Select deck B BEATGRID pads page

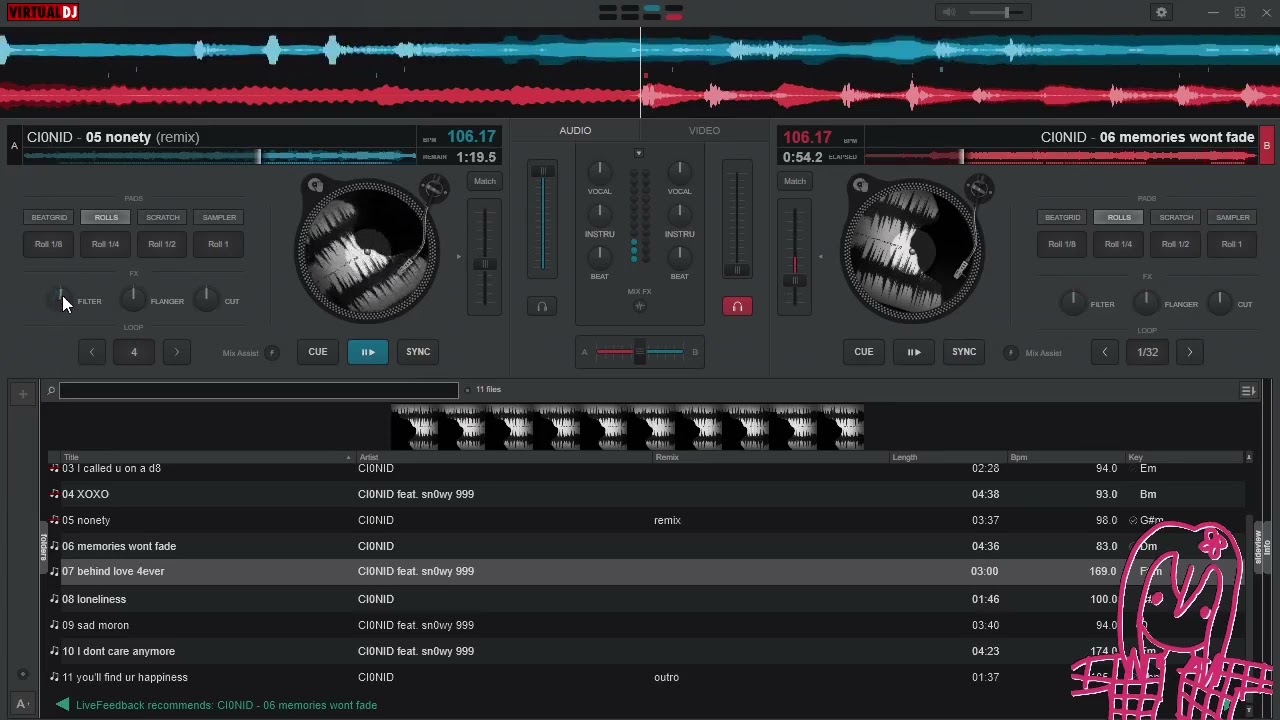click(1062, 217)
